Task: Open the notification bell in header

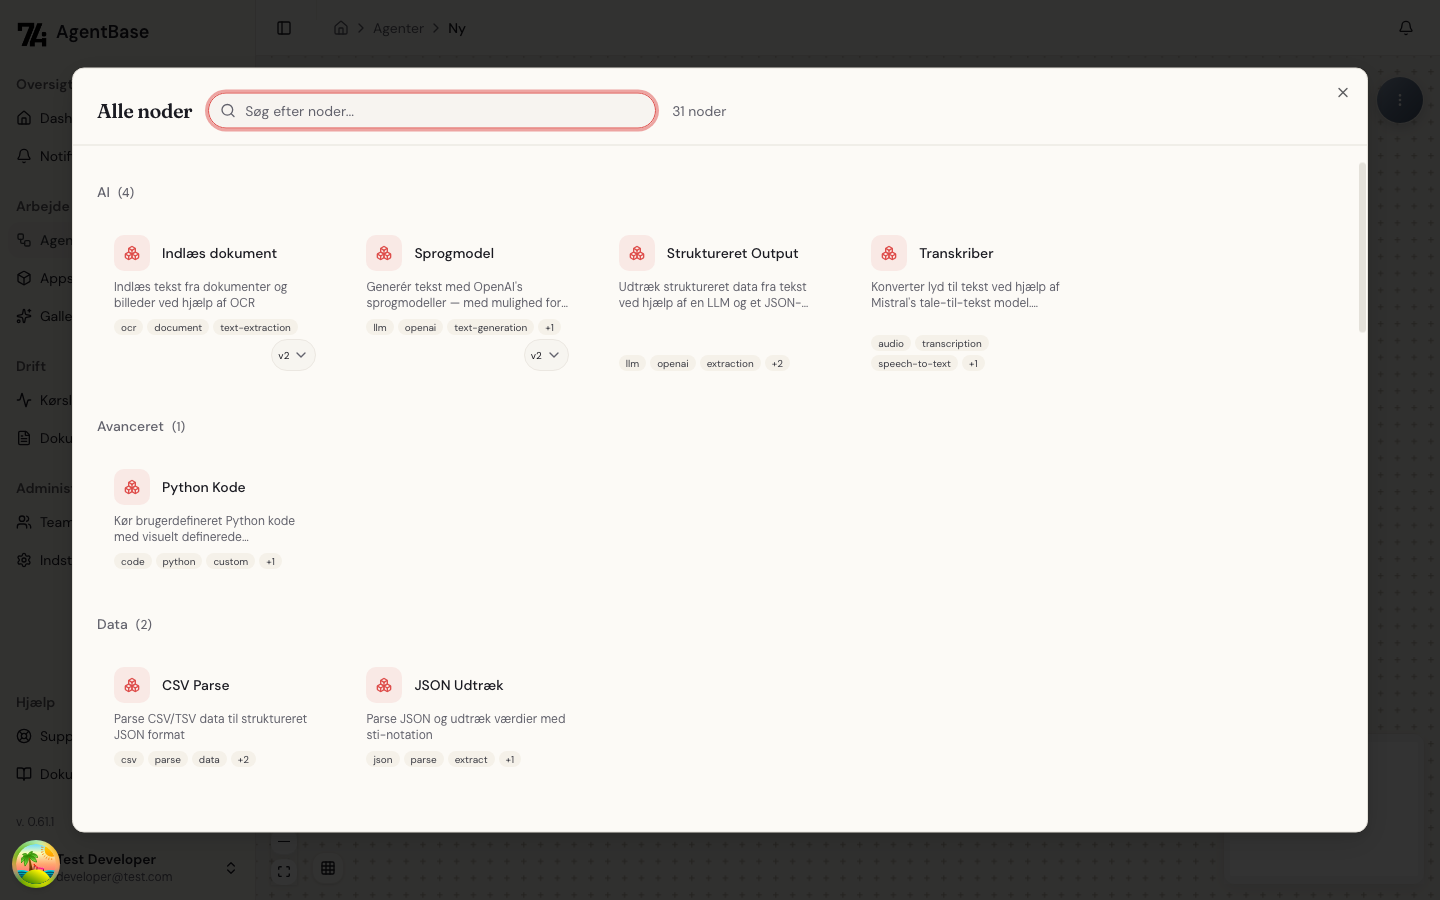Action: (x=1405, y=28)
